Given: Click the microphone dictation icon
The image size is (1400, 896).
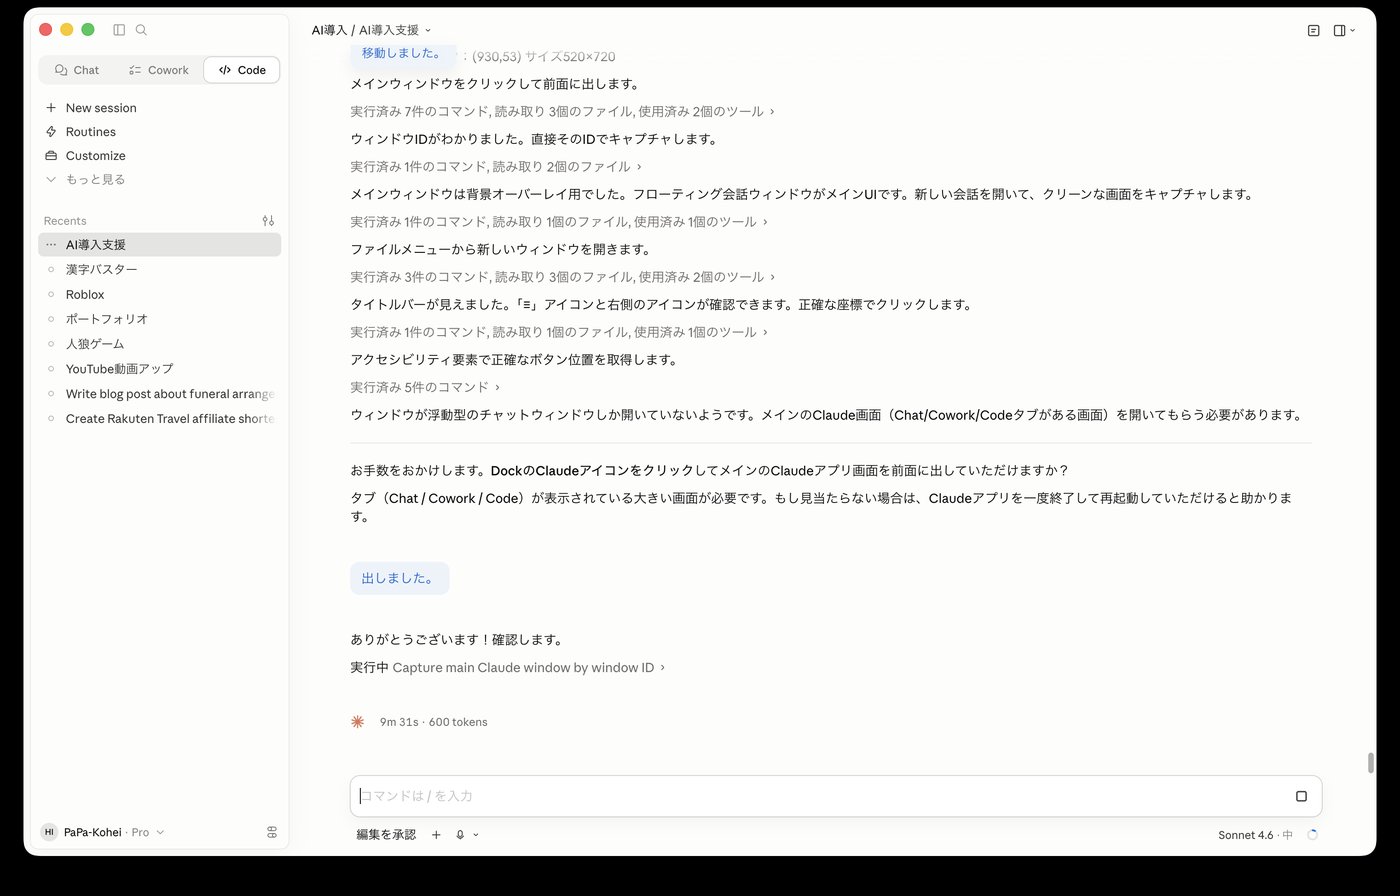Looking at the screenshot, I should [460, 835].
